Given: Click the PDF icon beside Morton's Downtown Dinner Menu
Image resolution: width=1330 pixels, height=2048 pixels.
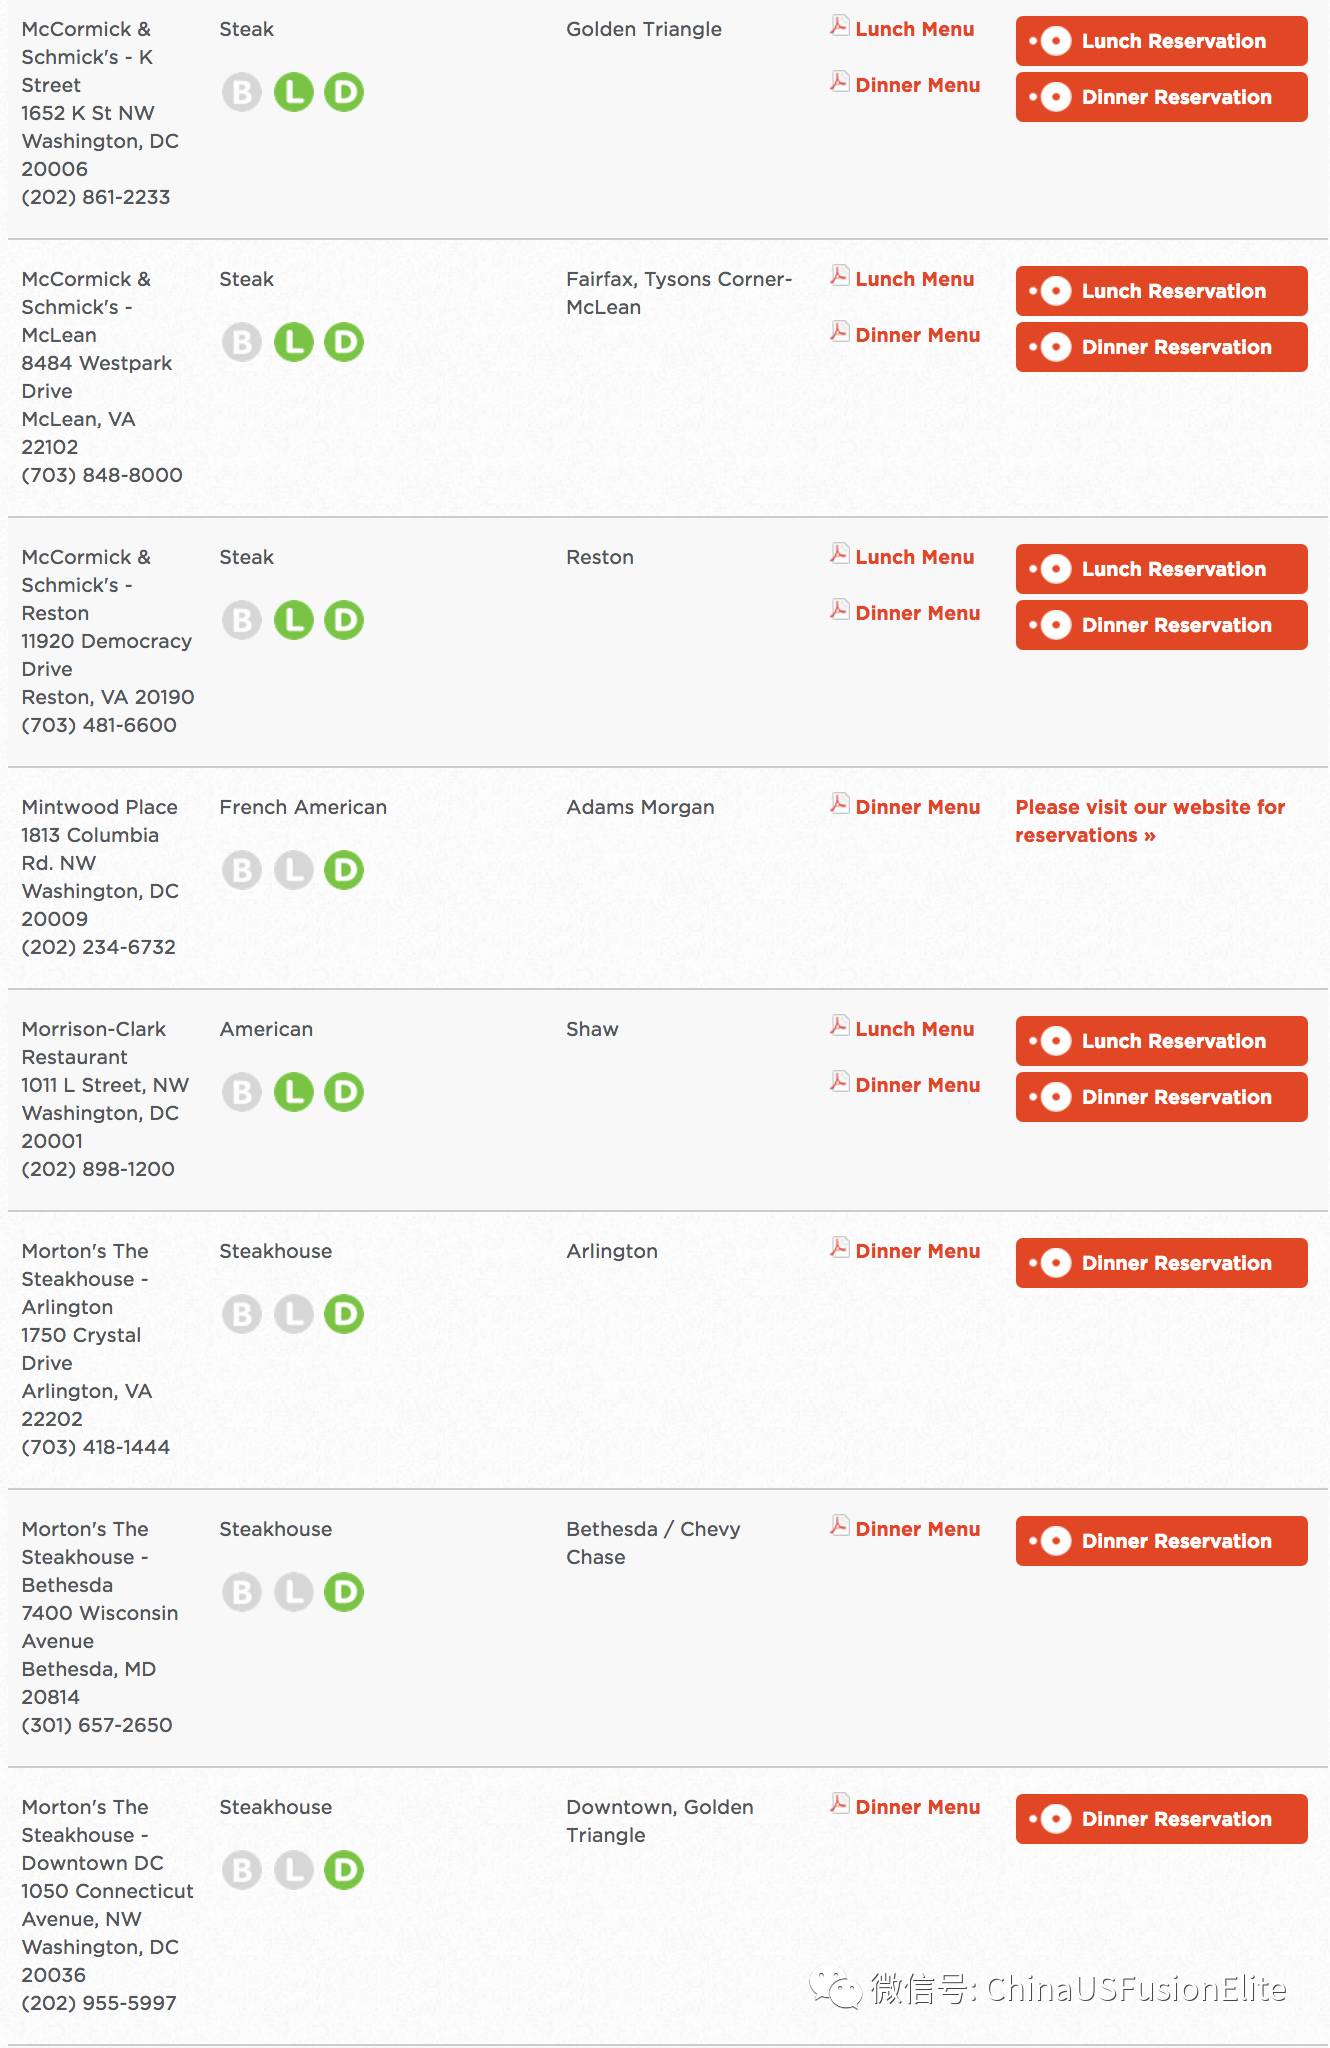Looking at the screenshot, I should tap(840, 1804).
